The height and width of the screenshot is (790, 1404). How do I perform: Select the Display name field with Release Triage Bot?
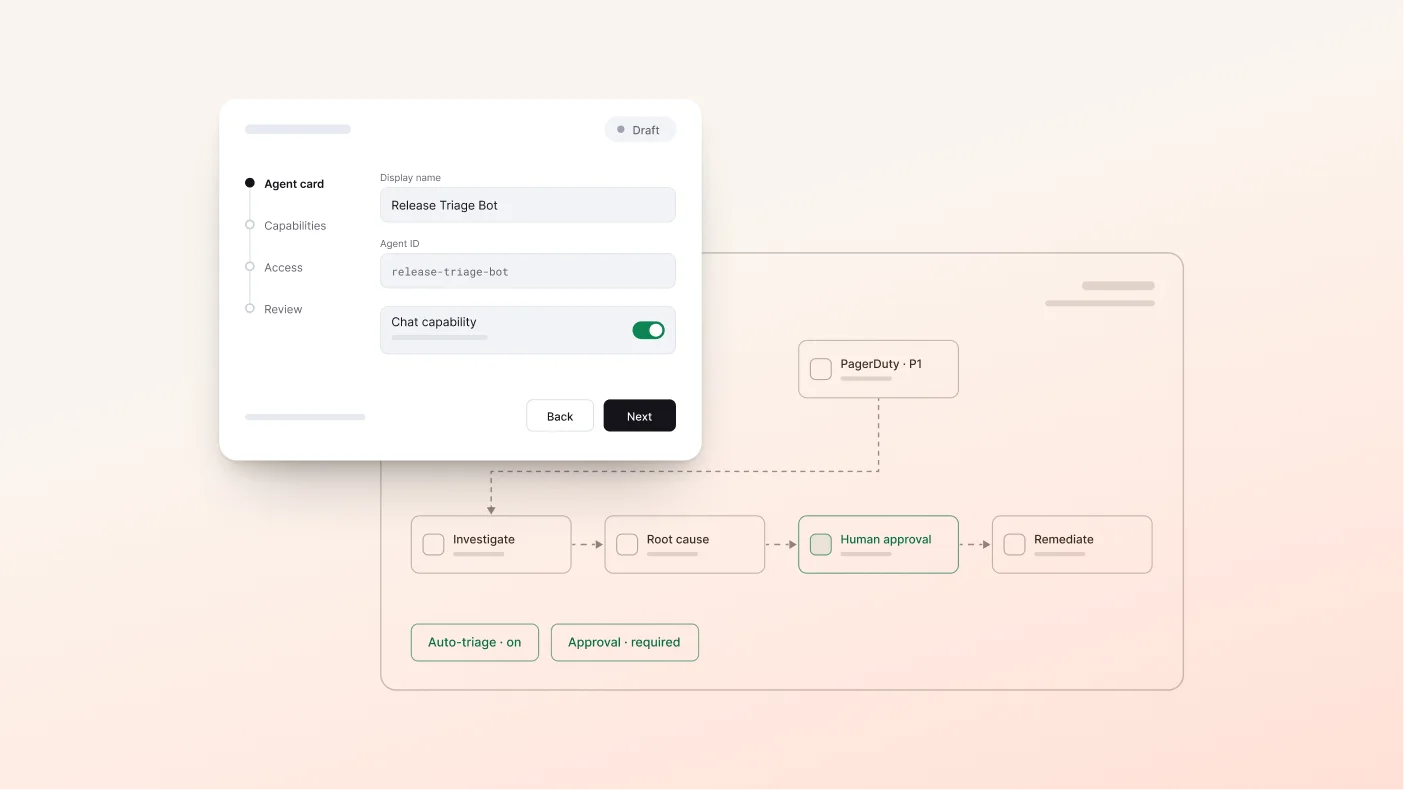point(528,205)
